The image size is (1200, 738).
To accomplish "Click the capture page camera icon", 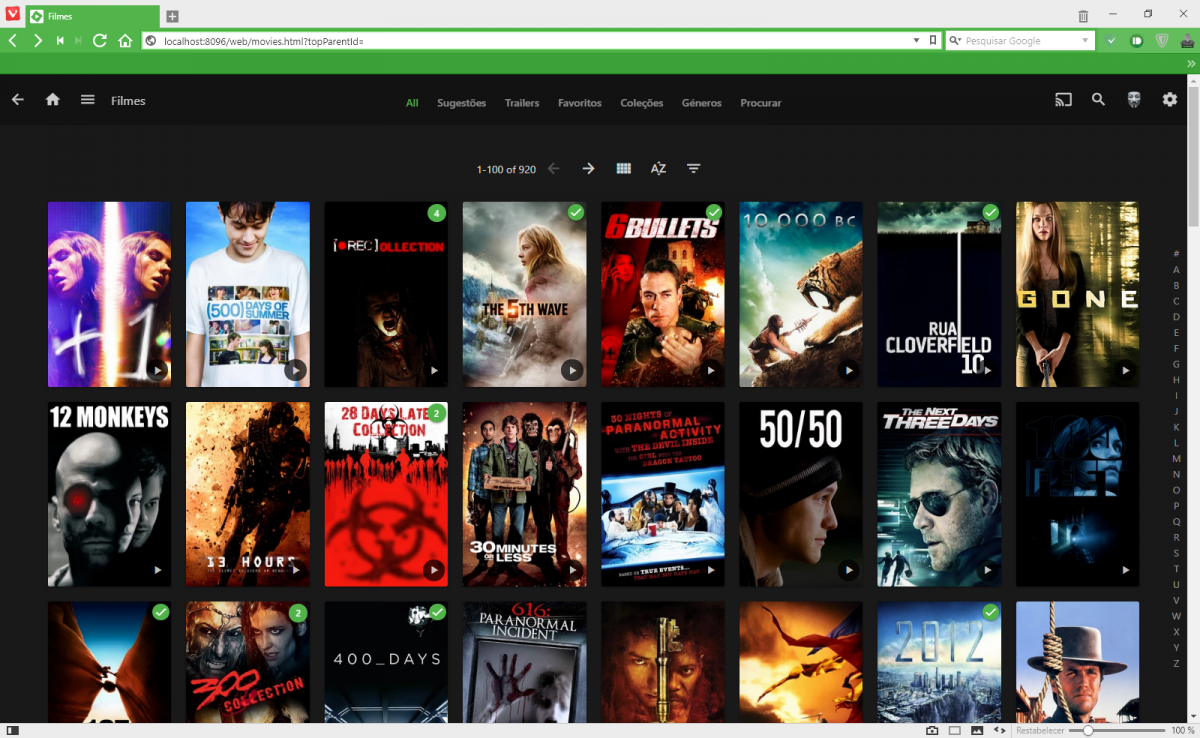I will coord(932,731).
